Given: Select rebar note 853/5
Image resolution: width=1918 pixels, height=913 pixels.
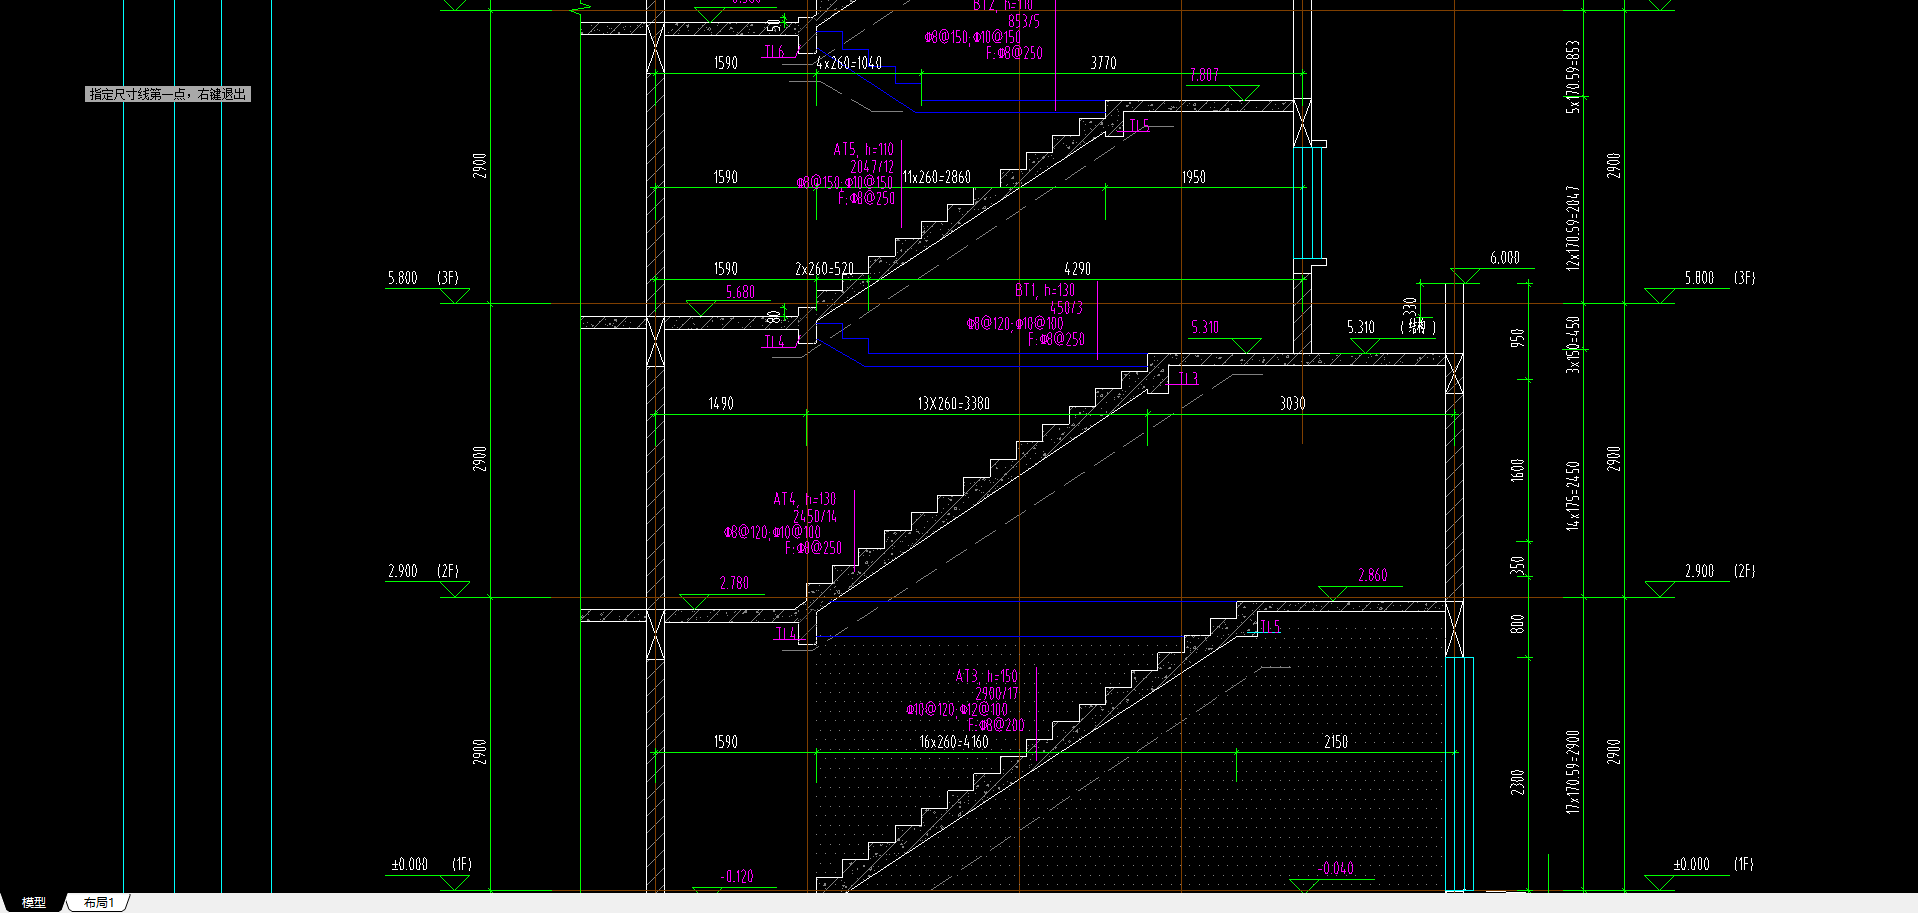Looking at the screenshot, I should [x=1024, y=21].
